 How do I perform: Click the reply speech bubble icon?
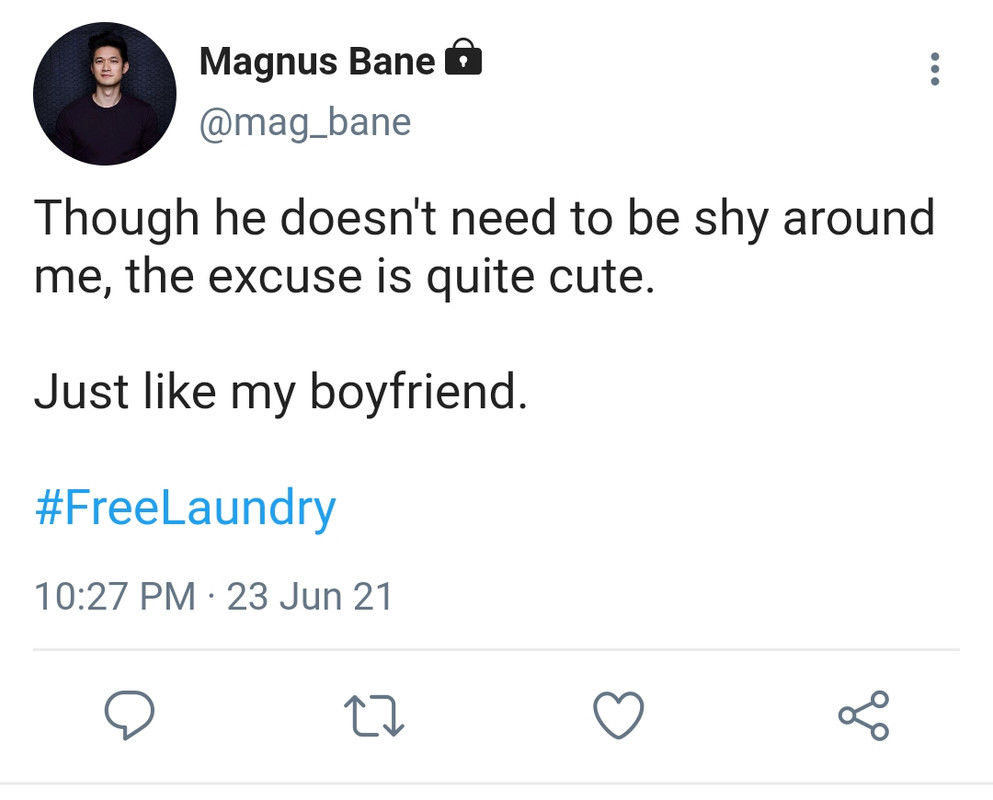130,714
